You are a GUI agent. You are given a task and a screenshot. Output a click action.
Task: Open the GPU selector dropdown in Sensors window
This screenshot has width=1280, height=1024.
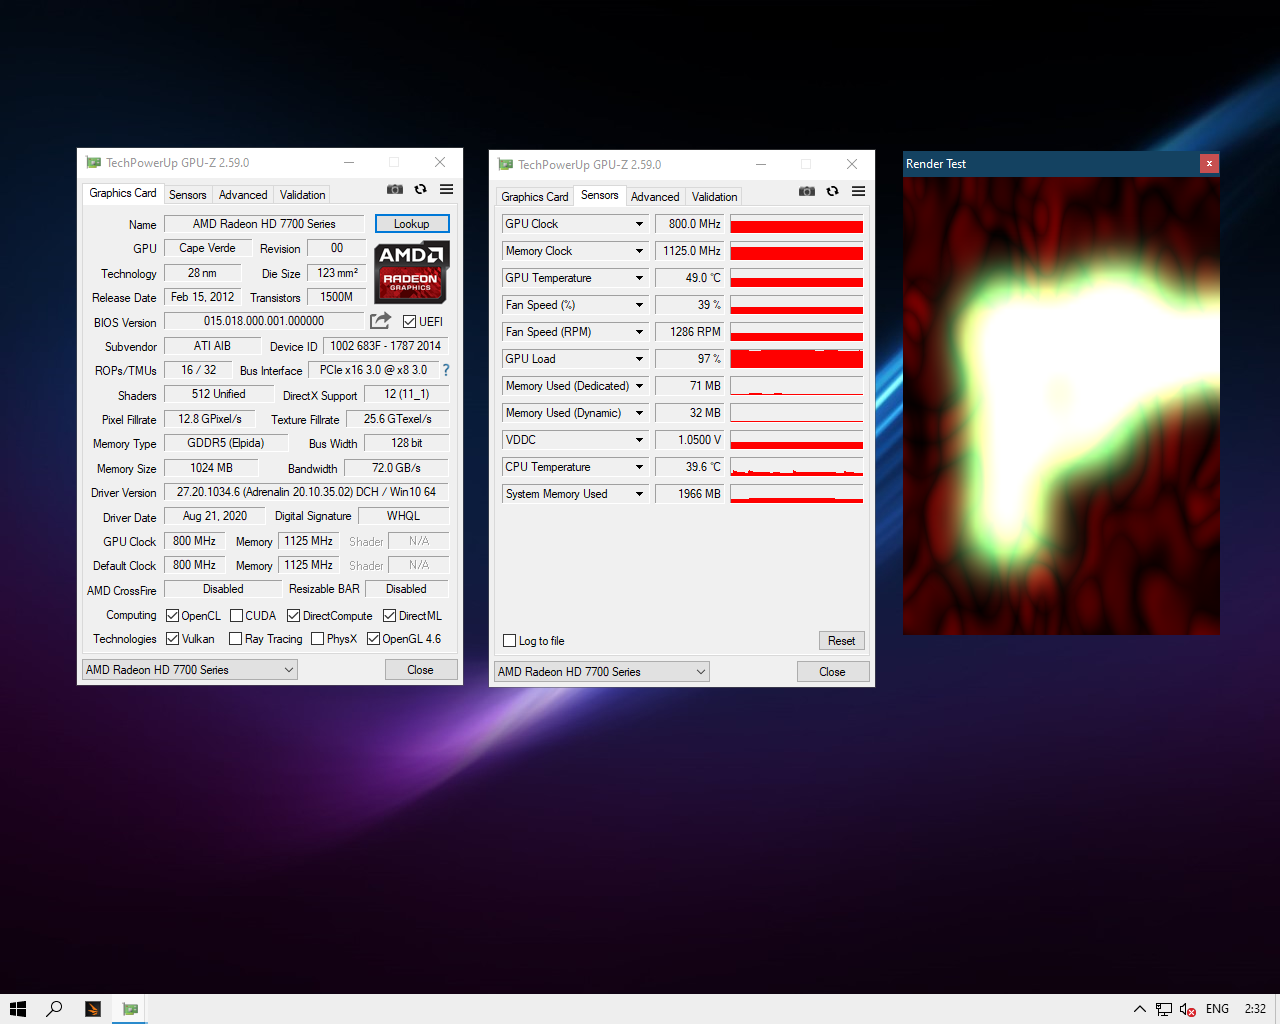click(x=602, y=672)
